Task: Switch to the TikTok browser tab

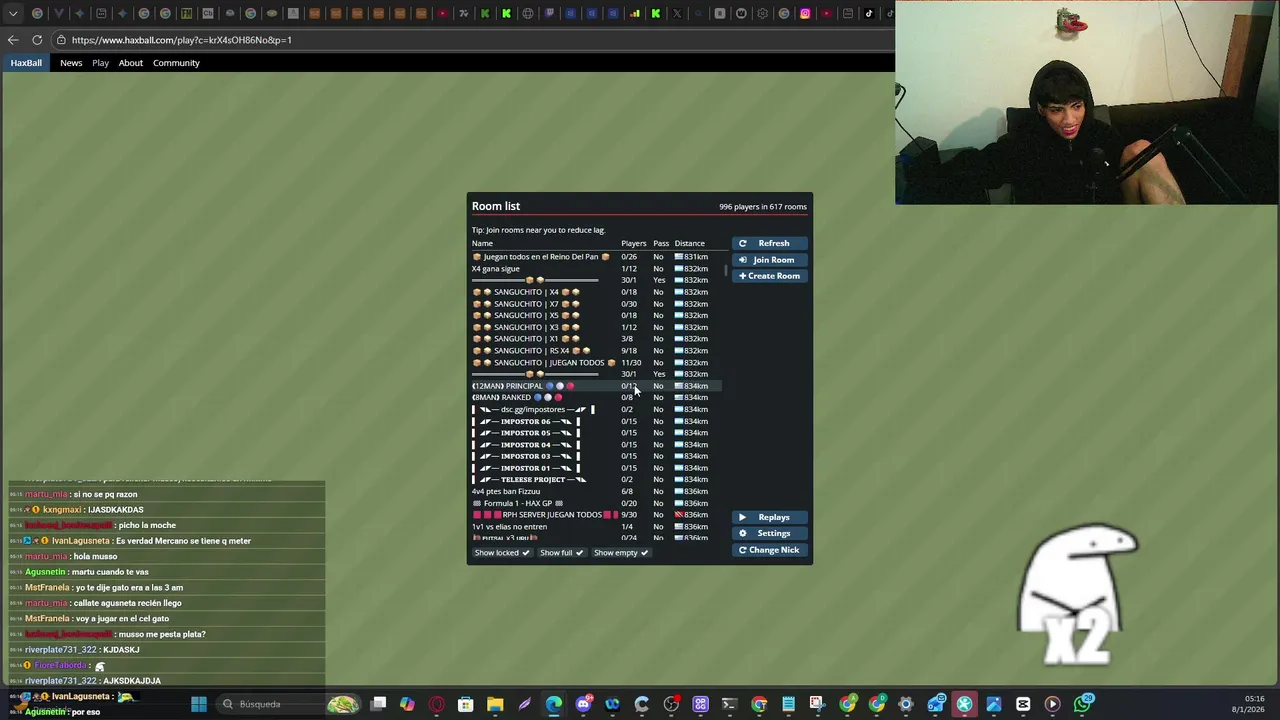Action: pyautogui.click(x=869, y=13)
